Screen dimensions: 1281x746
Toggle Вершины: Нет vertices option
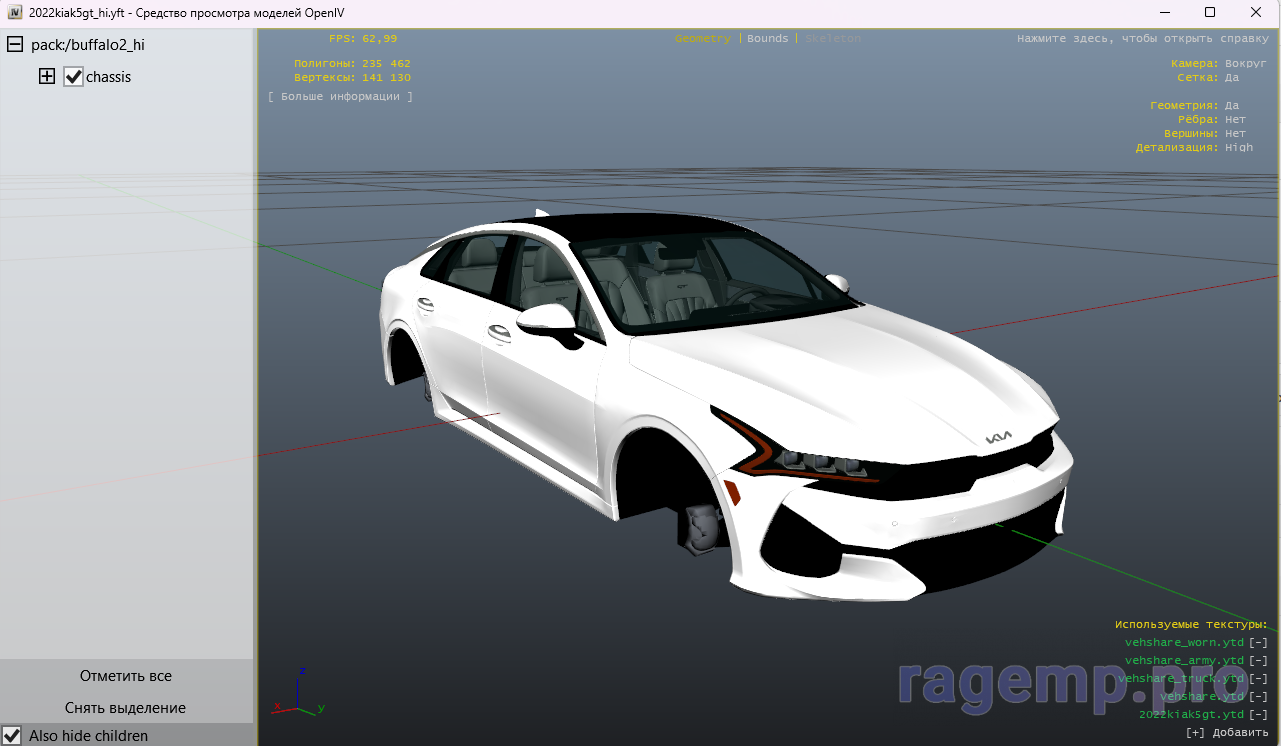1205,133
